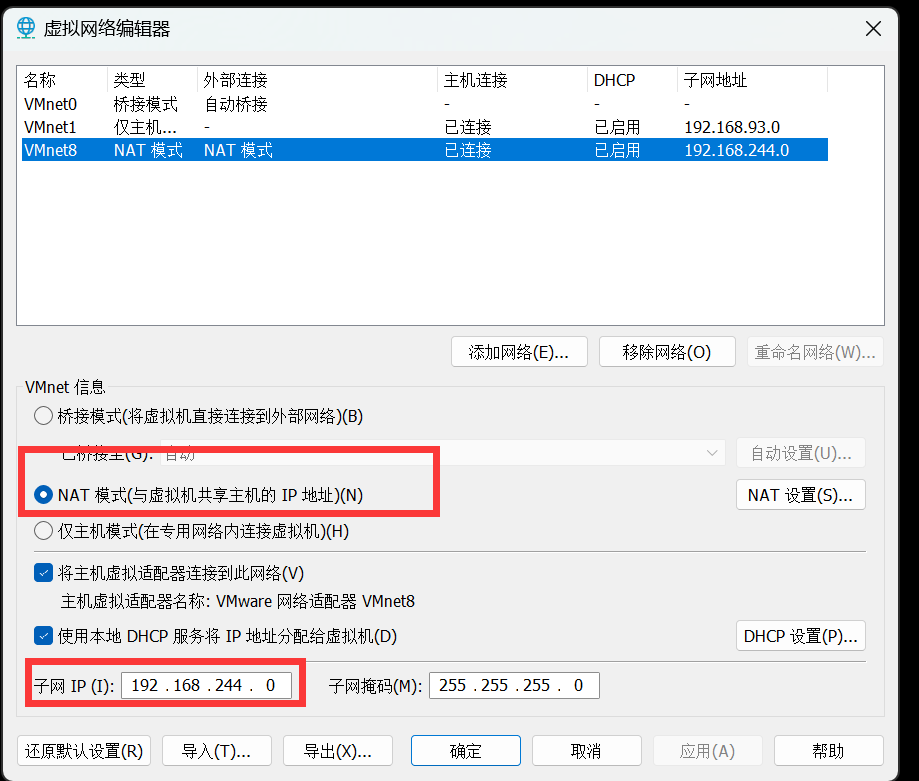The width and height of the screenshot is (919, 781).
Task: Click 还原默认设置(R) button
Action: [x=84, y=751]
